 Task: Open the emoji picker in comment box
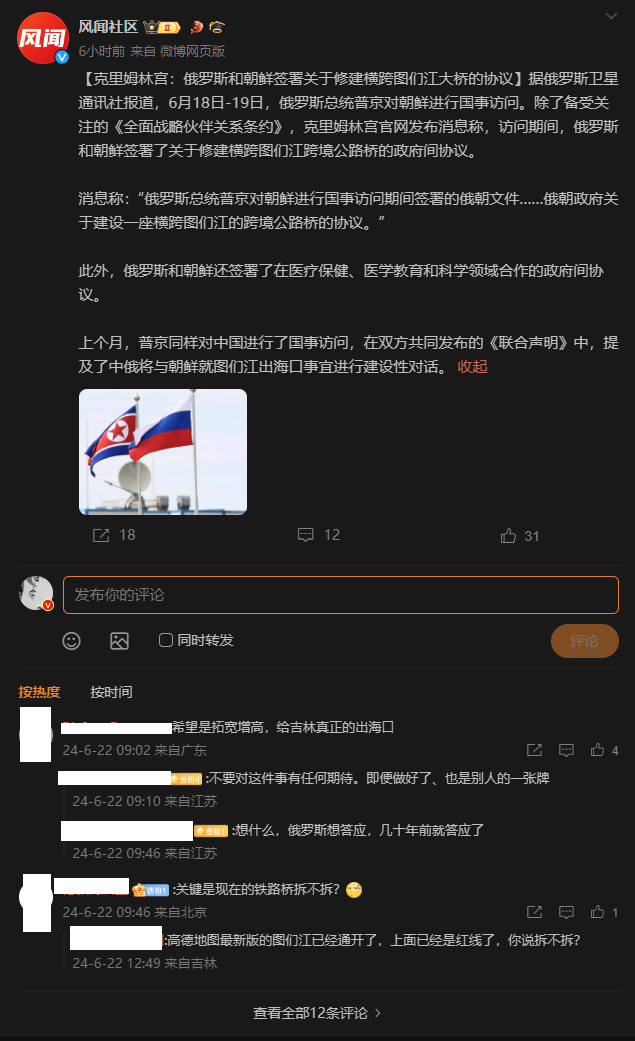point(72,641)
